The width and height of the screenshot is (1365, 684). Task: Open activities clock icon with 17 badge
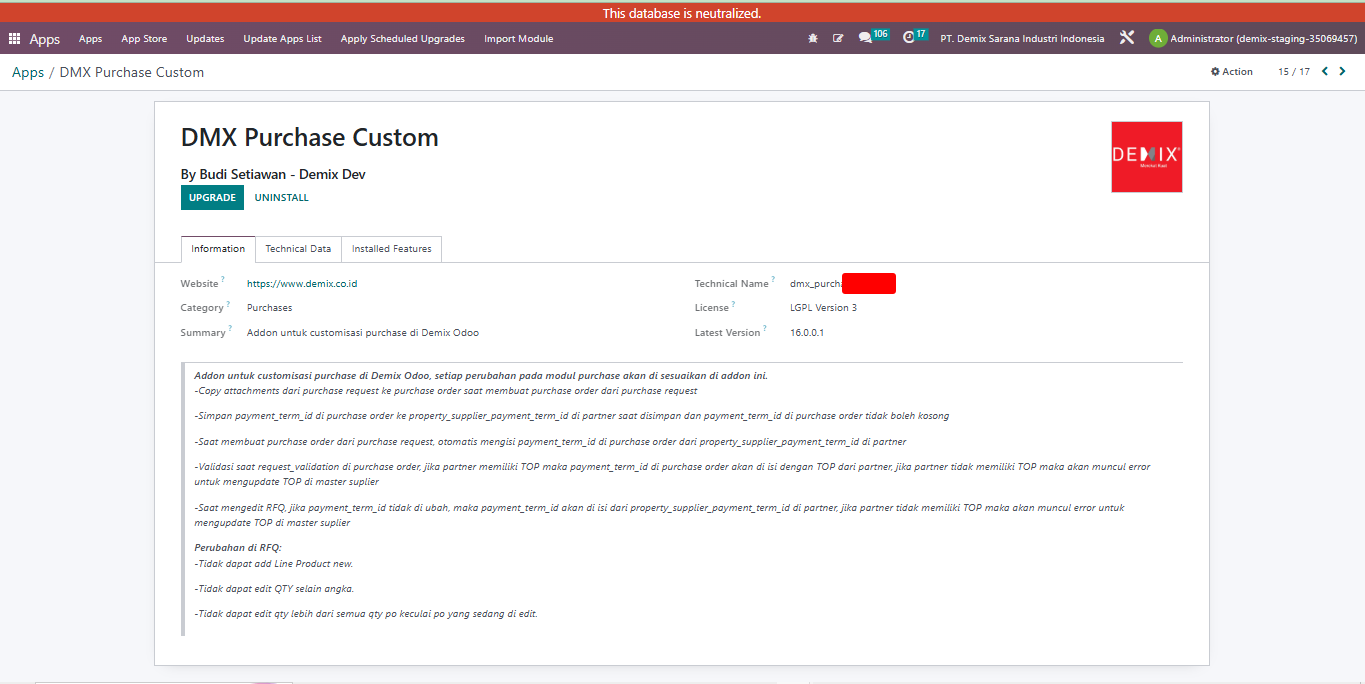click(x=915, y=37)
